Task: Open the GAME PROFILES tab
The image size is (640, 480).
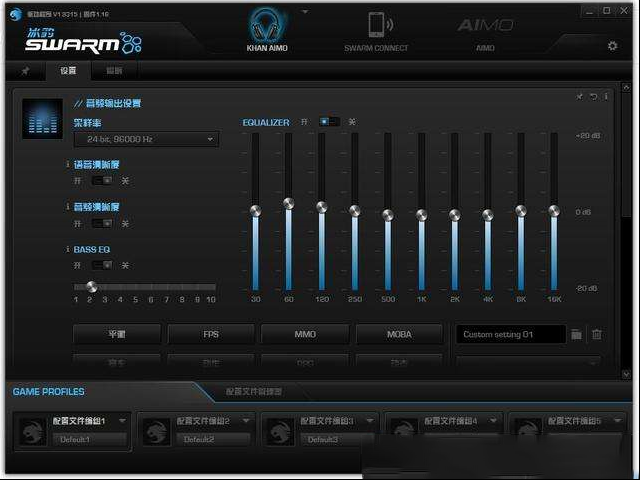Action: click(49, 392)
